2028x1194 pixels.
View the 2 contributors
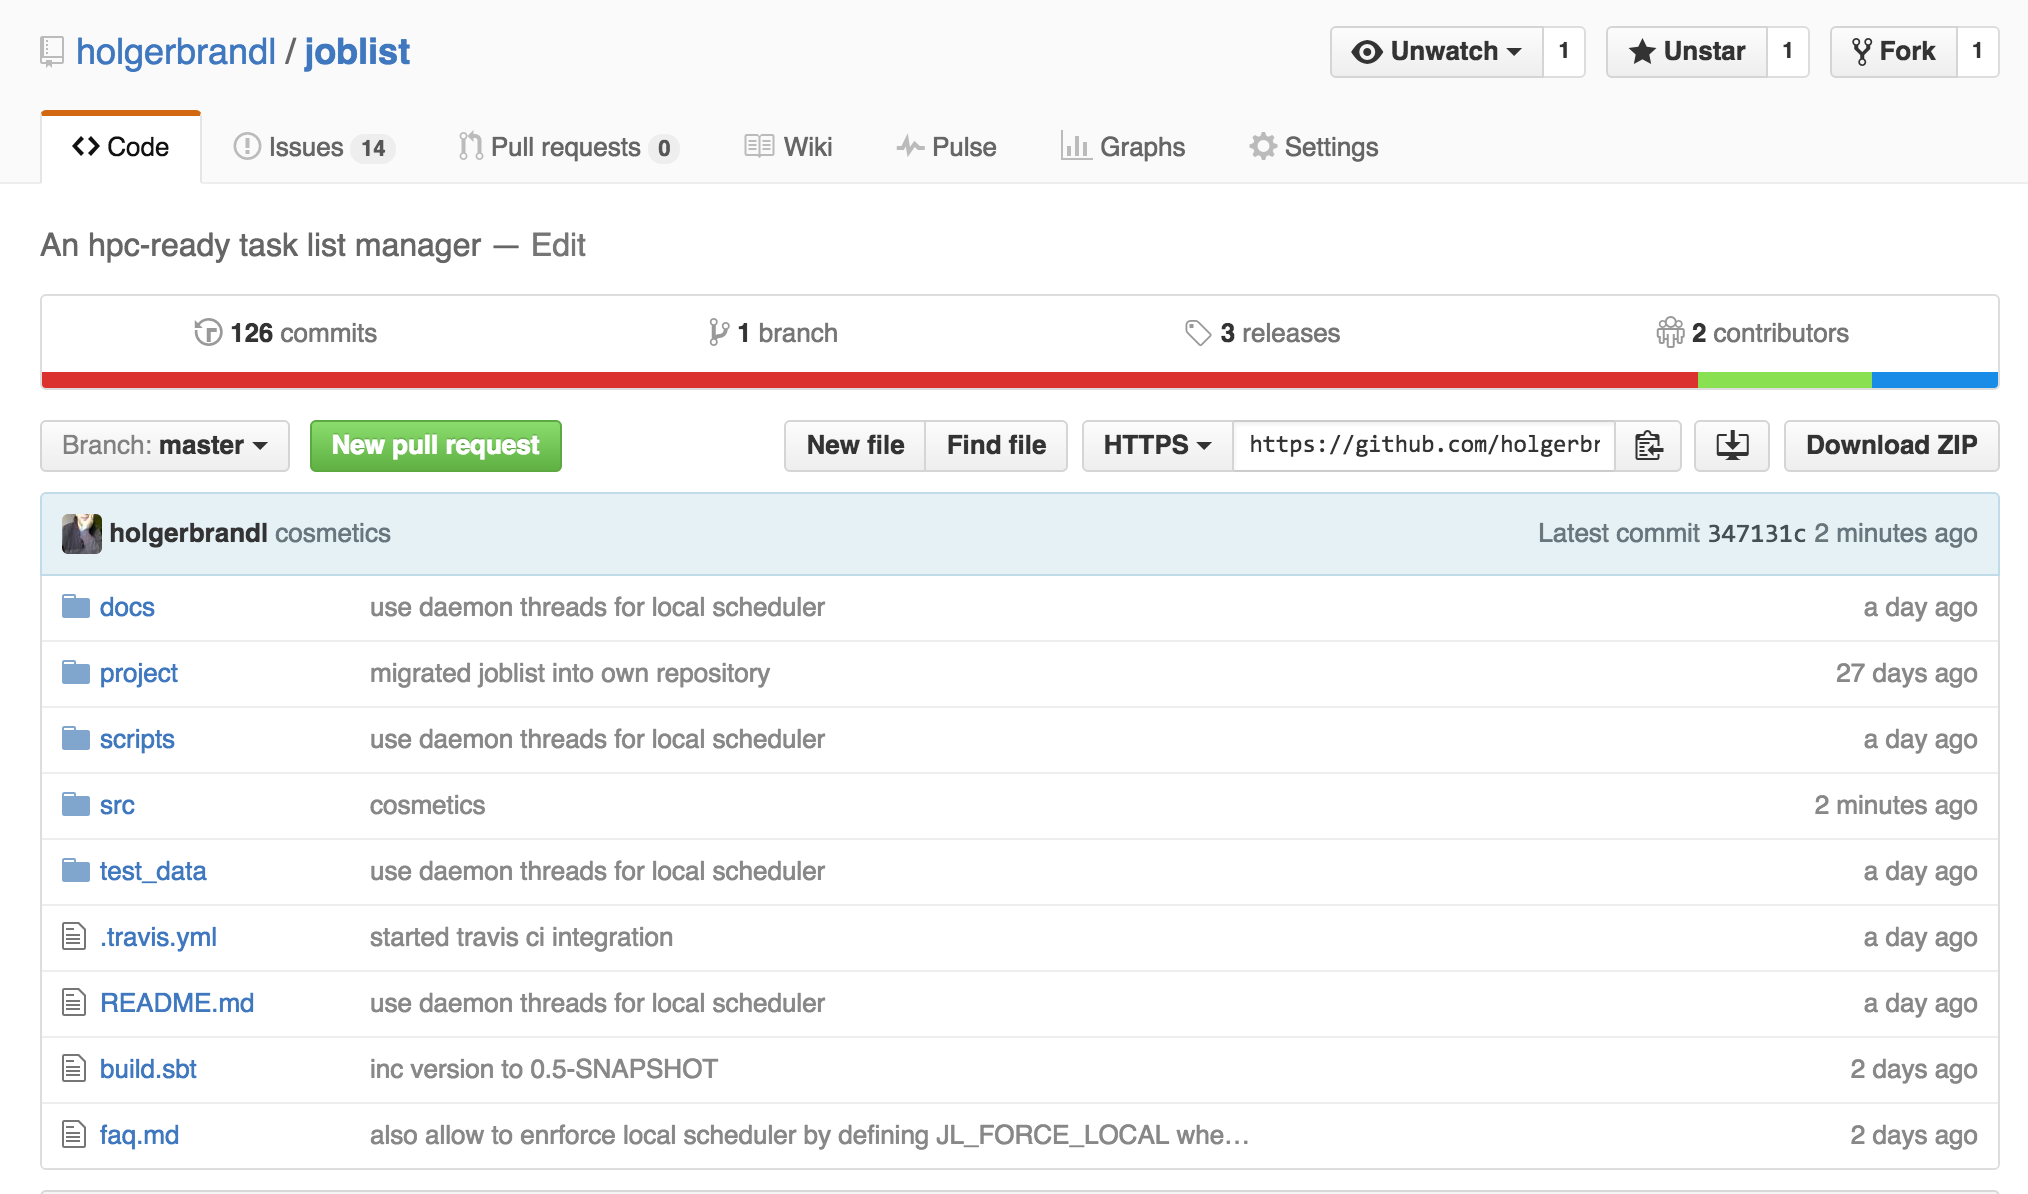coord(1752,333)
